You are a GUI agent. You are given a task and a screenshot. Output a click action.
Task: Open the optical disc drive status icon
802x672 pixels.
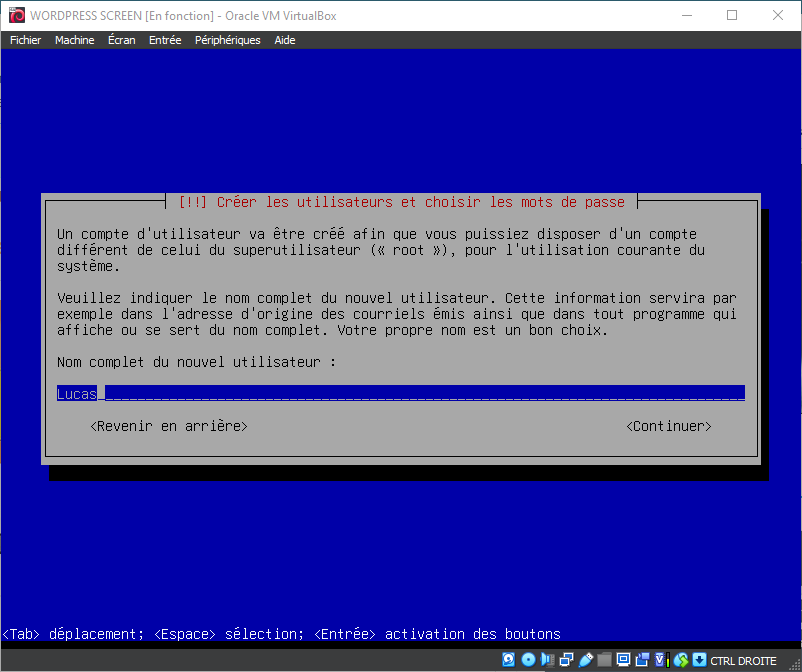coord(528,660)
